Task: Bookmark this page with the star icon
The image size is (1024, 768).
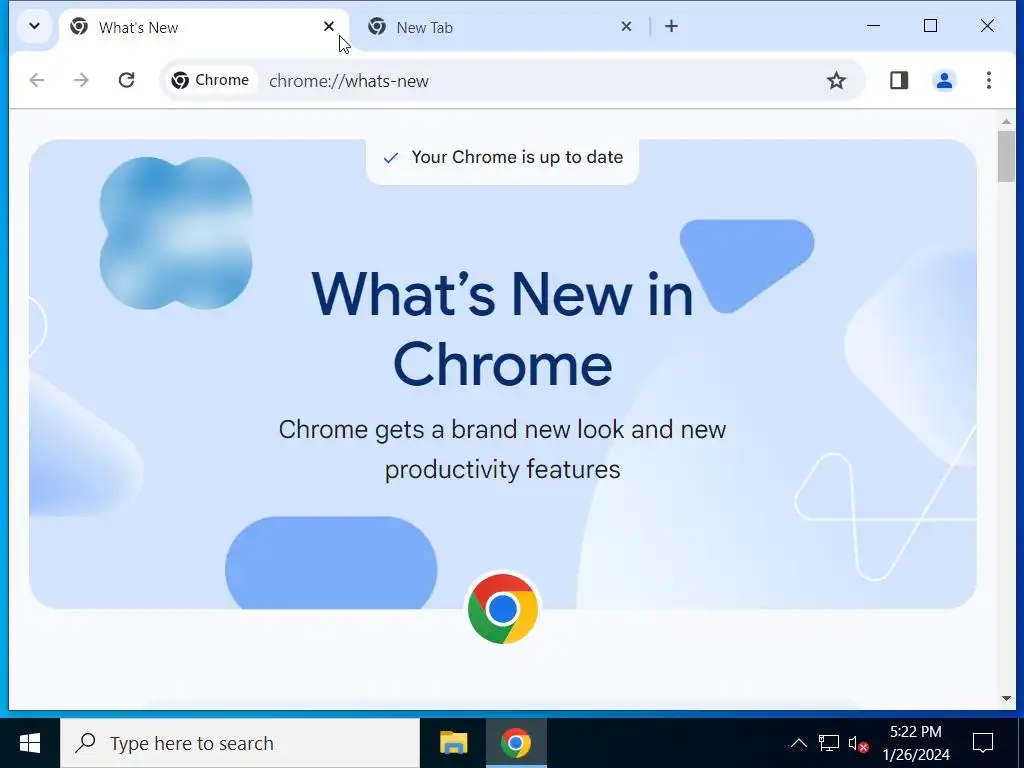Action: pyautogui.click(x=836, y=81)
